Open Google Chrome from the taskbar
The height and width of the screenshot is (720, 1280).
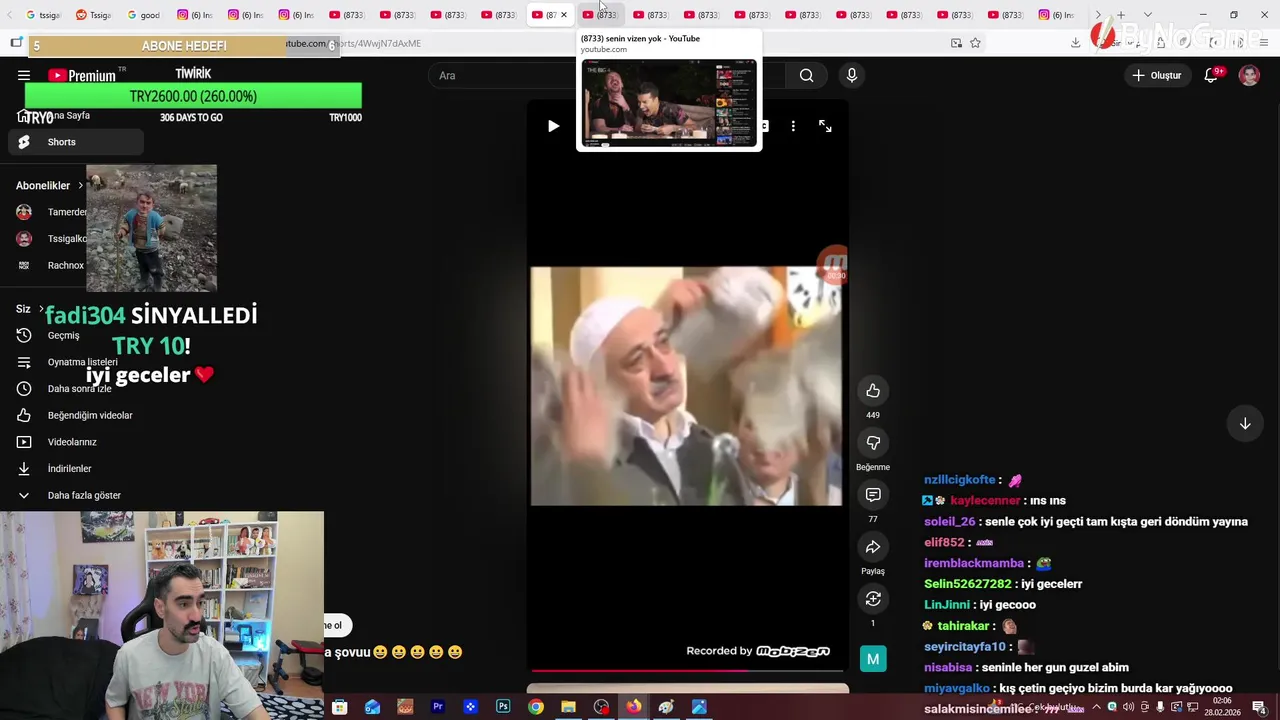pyautogui.click(x=536, y=707)
